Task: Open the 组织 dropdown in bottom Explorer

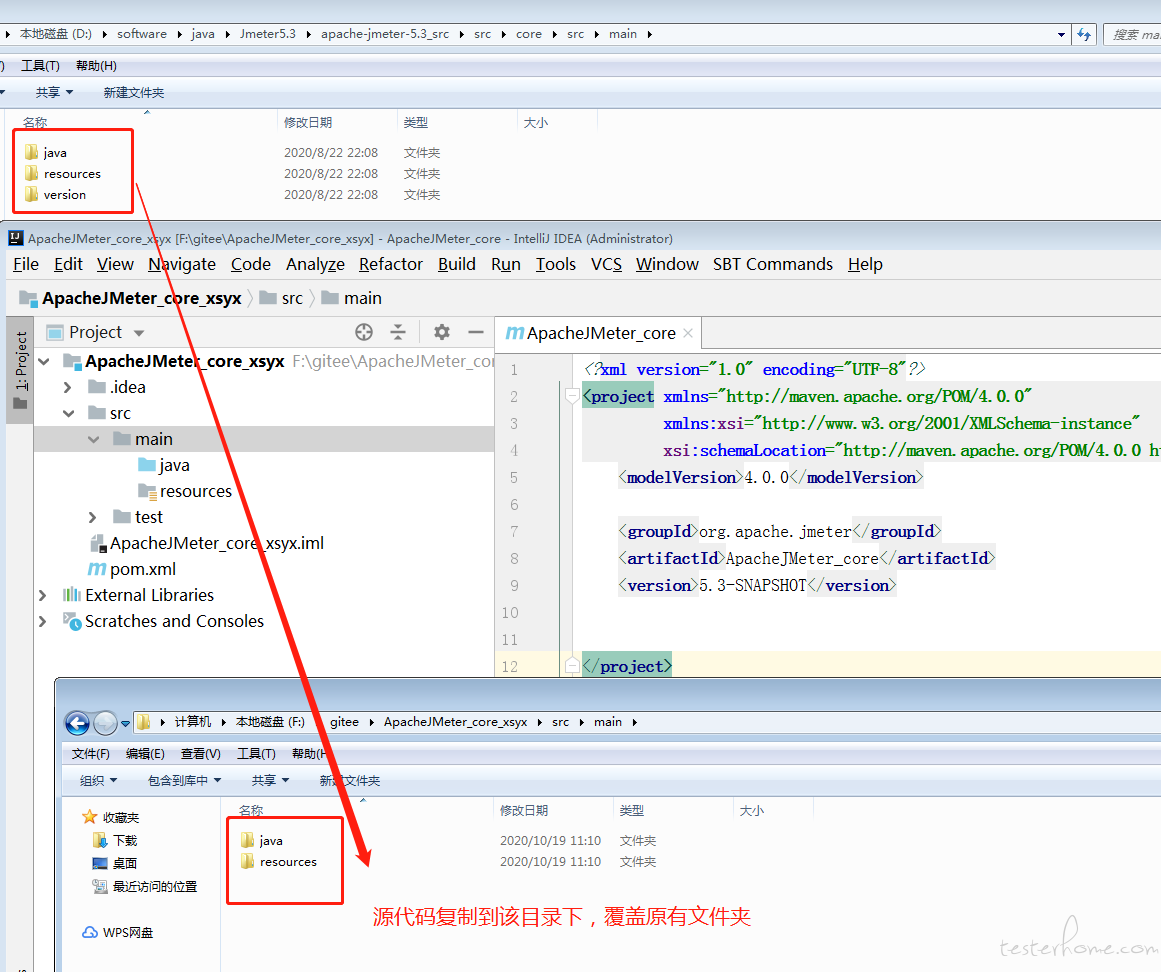Action: (x=98, y=780)
